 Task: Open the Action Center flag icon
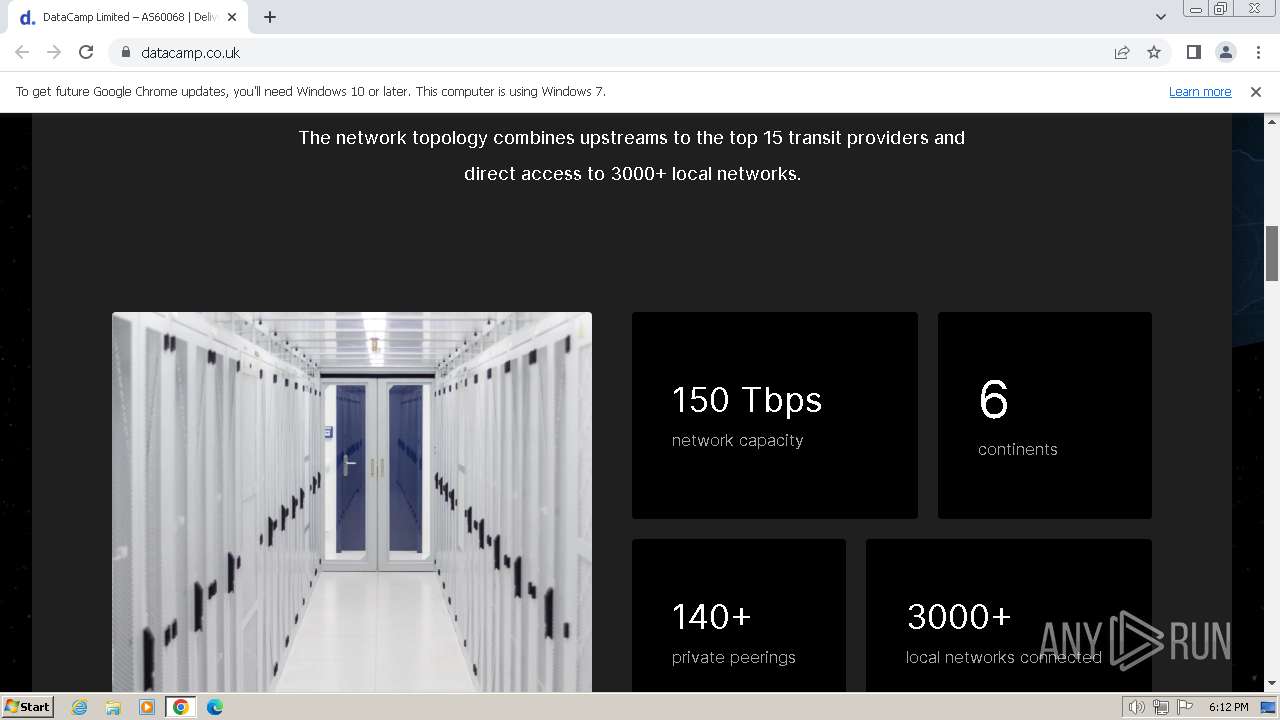click(x=1183, y=707)
